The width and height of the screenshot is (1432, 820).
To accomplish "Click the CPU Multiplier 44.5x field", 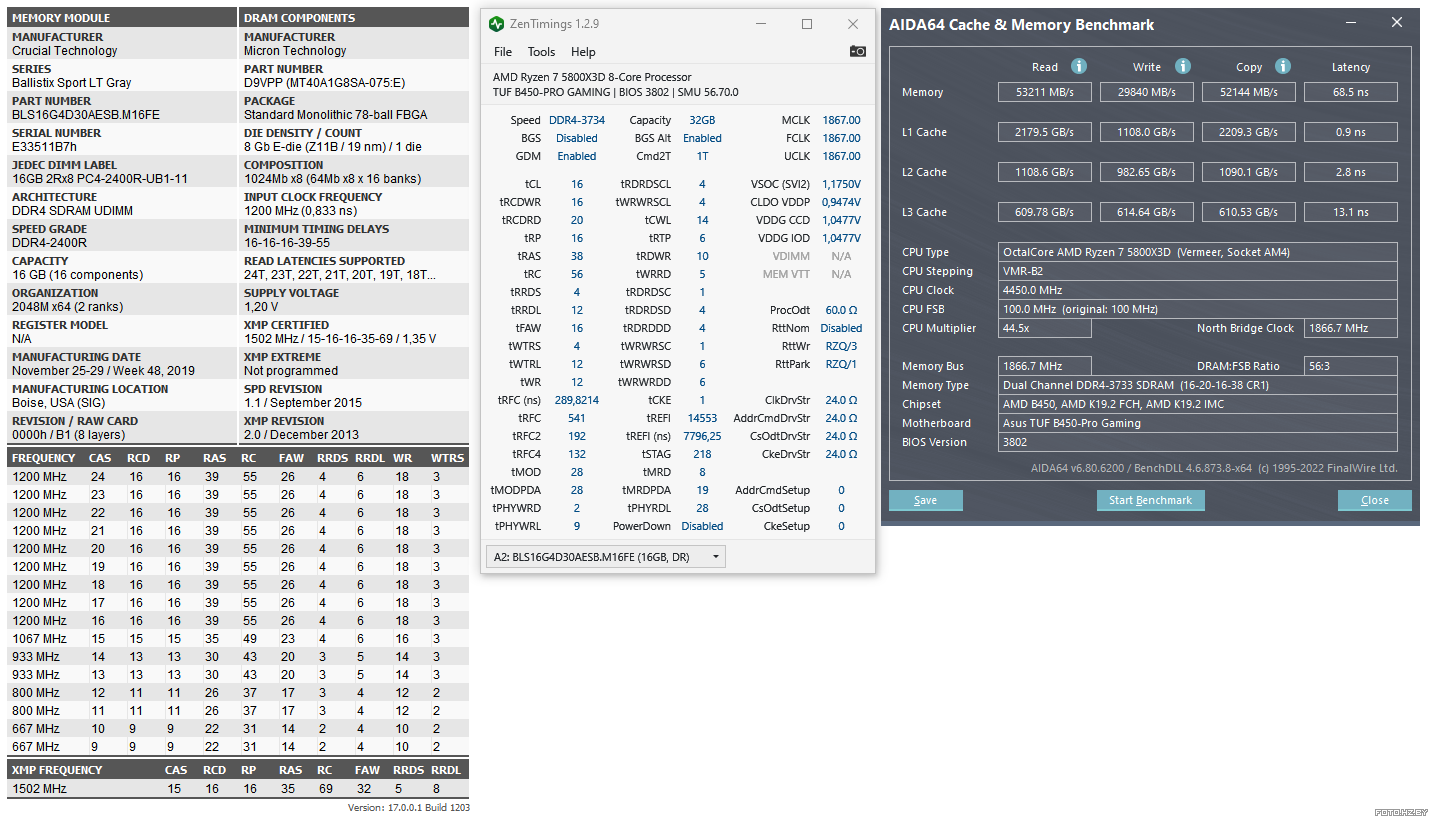I will click(x=1045, y=328).
